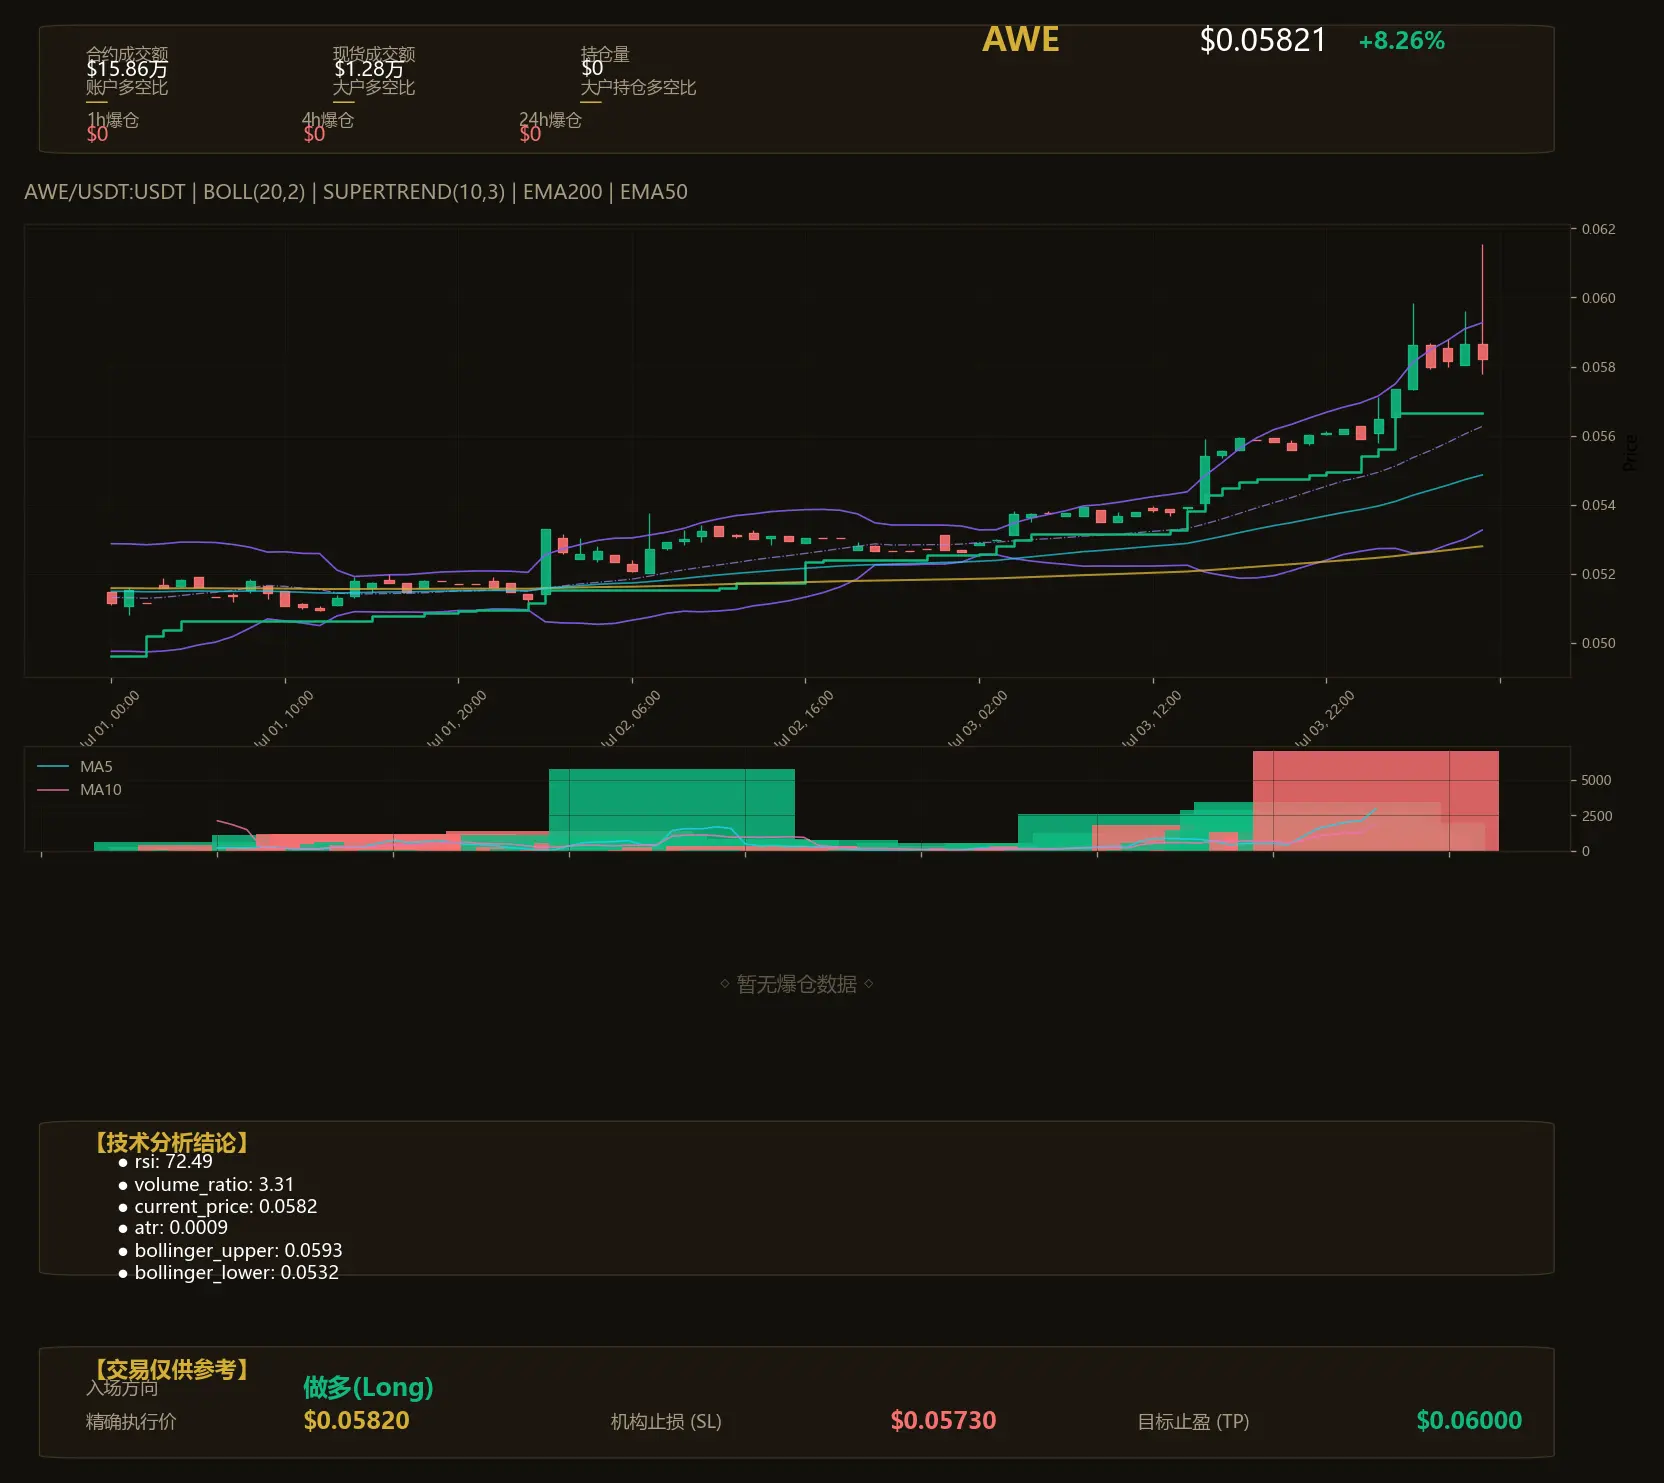Click the Jul 03, 02:00 time label
The image size is (1664, 1483).
tap(978, 720)
